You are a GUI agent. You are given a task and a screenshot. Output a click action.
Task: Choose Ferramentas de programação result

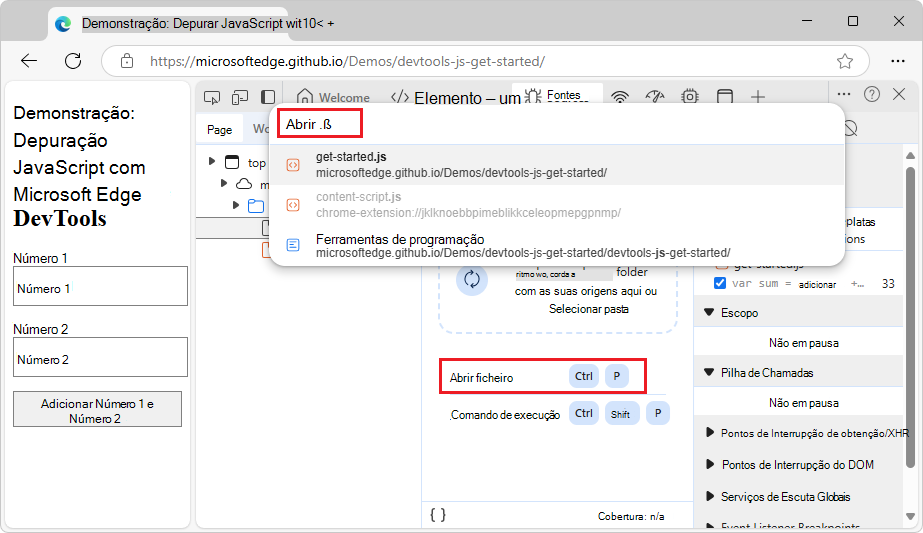pos(557,246)
